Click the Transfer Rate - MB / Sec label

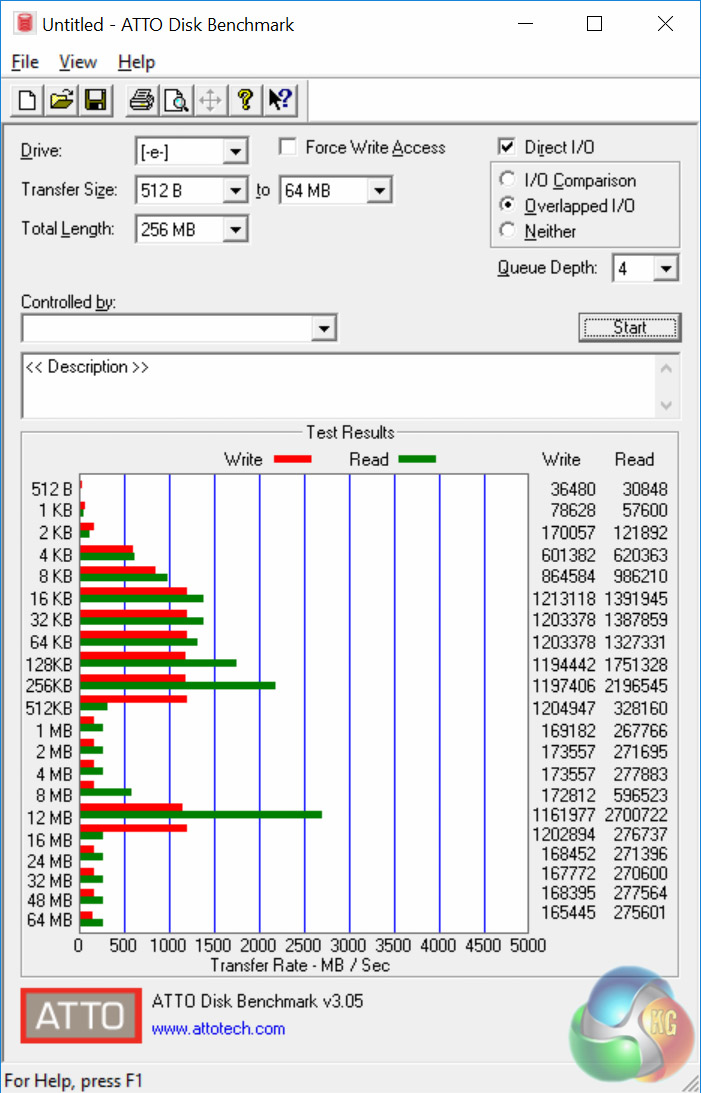[x=300, y=965]
